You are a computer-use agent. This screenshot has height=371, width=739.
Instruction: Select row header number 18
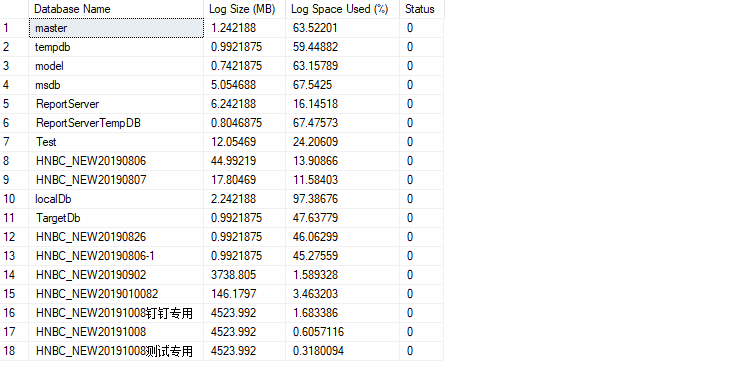click(x=14, y=351)
